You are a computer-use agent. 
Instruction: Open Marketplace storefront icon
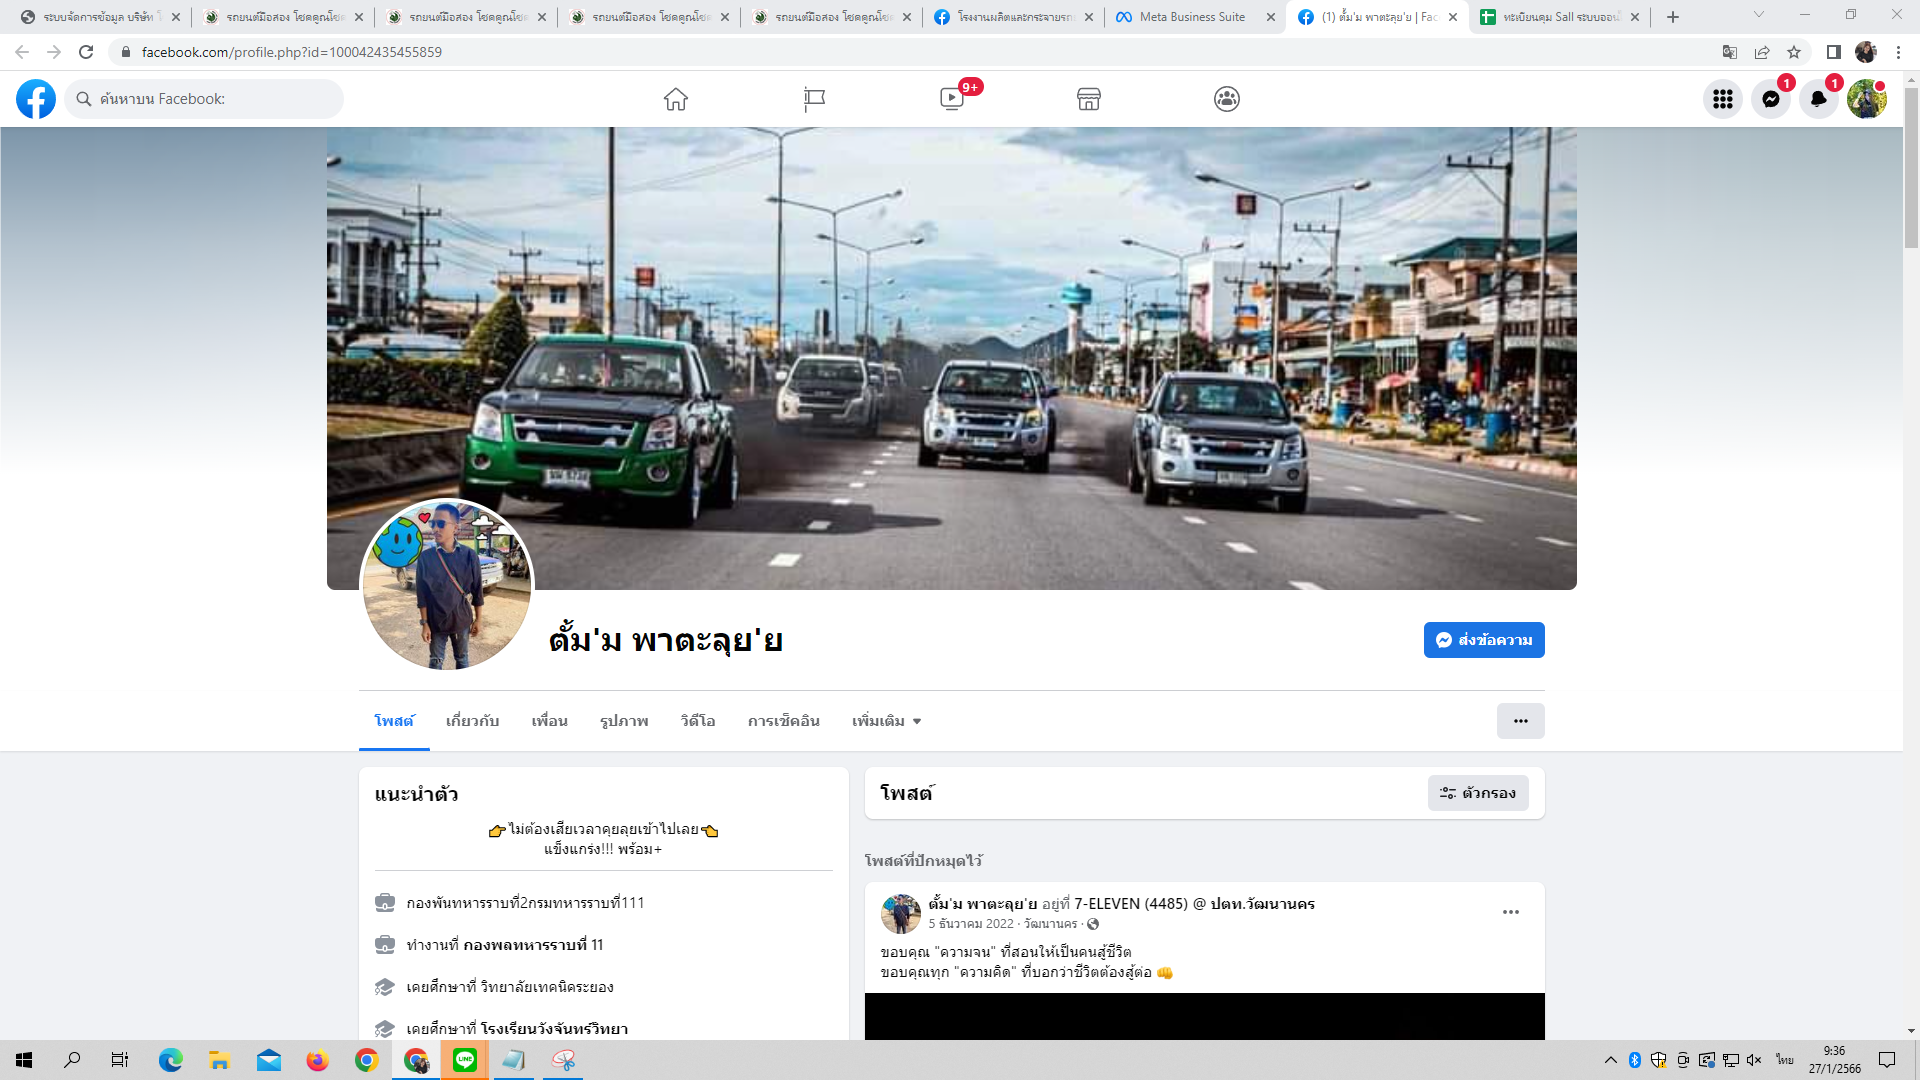(1089, 99)
